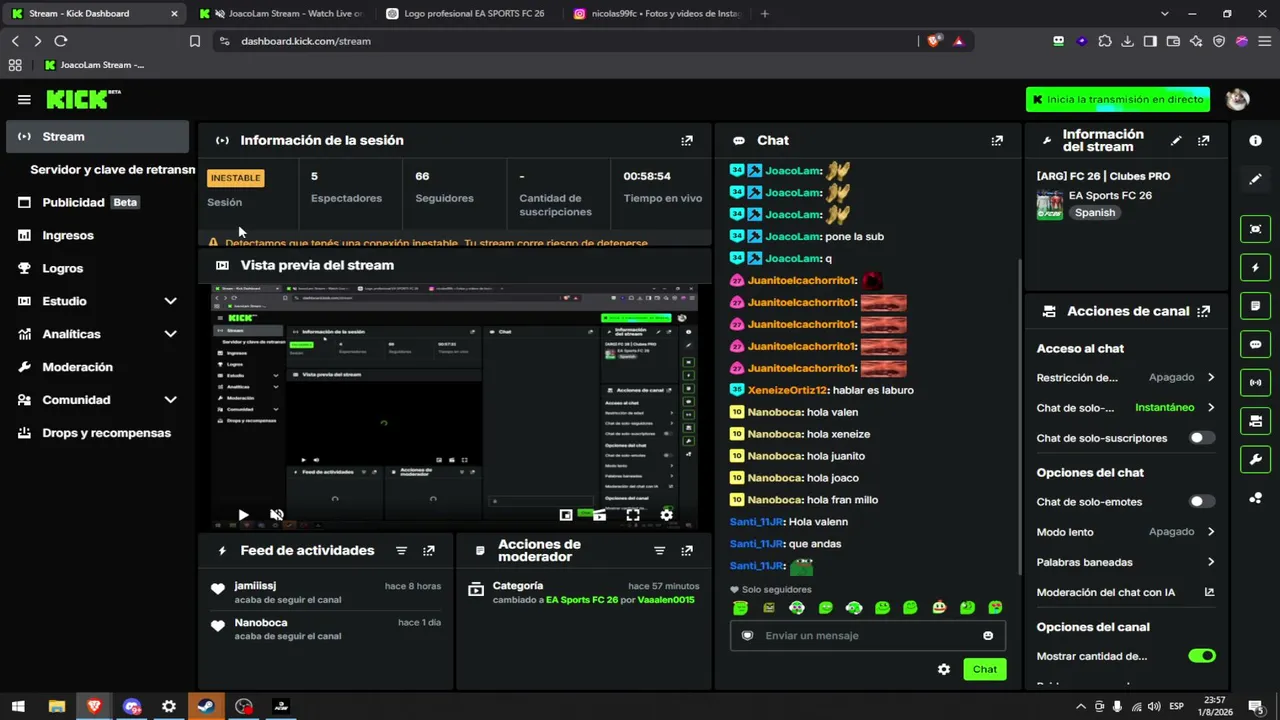Pop out the Feed de actividades panel
Image resolution: width=1280 pixels, height=720 pixels.
click(429, 551)
